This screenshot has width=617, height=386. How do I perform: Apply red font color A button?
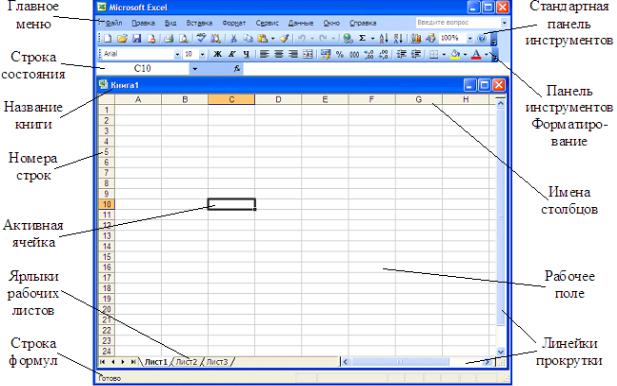[x=476, y=55]
